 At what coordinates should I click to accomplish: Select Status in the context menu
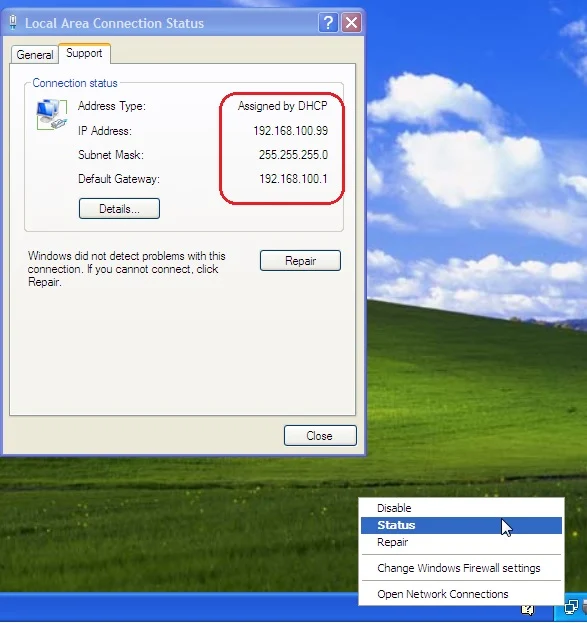(x=461, y=525)
